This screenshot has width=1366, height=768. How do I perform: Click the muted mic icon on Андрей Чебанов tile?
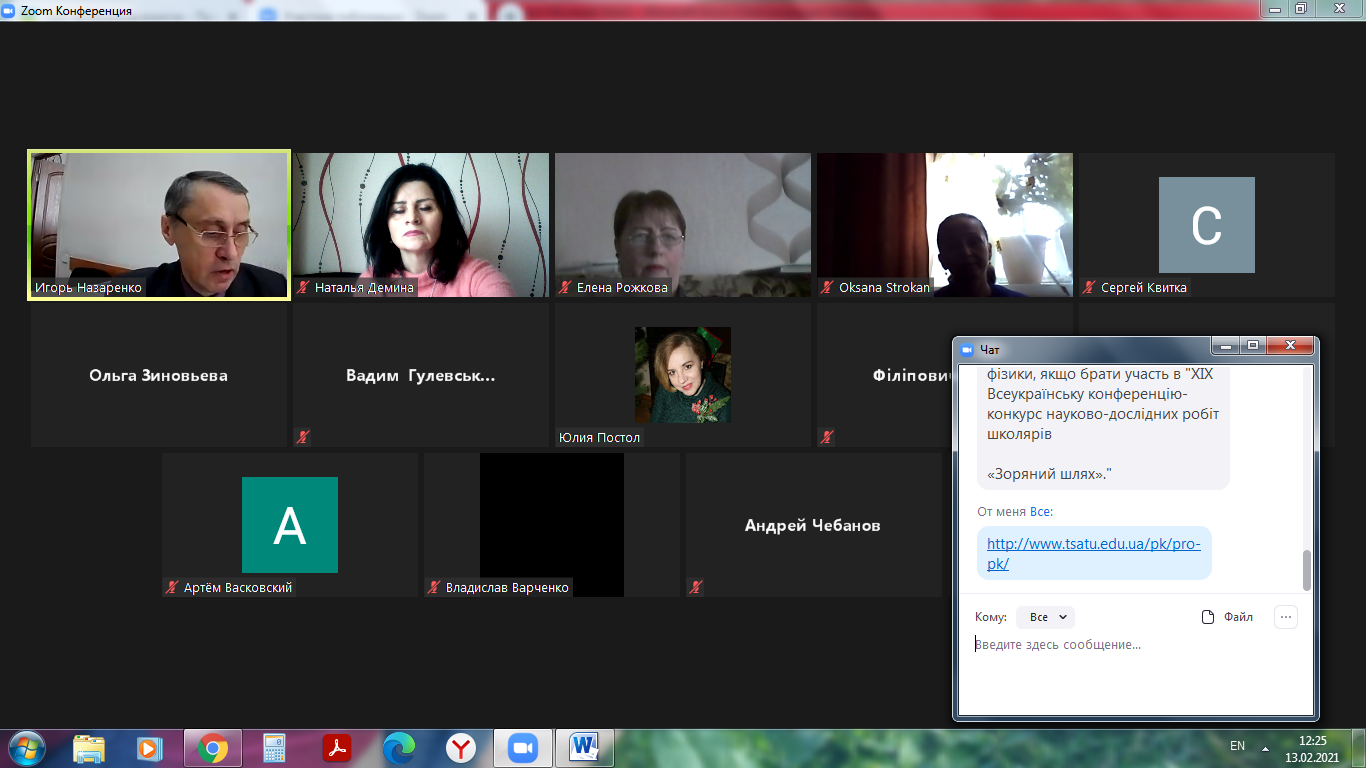coord(696,588)
